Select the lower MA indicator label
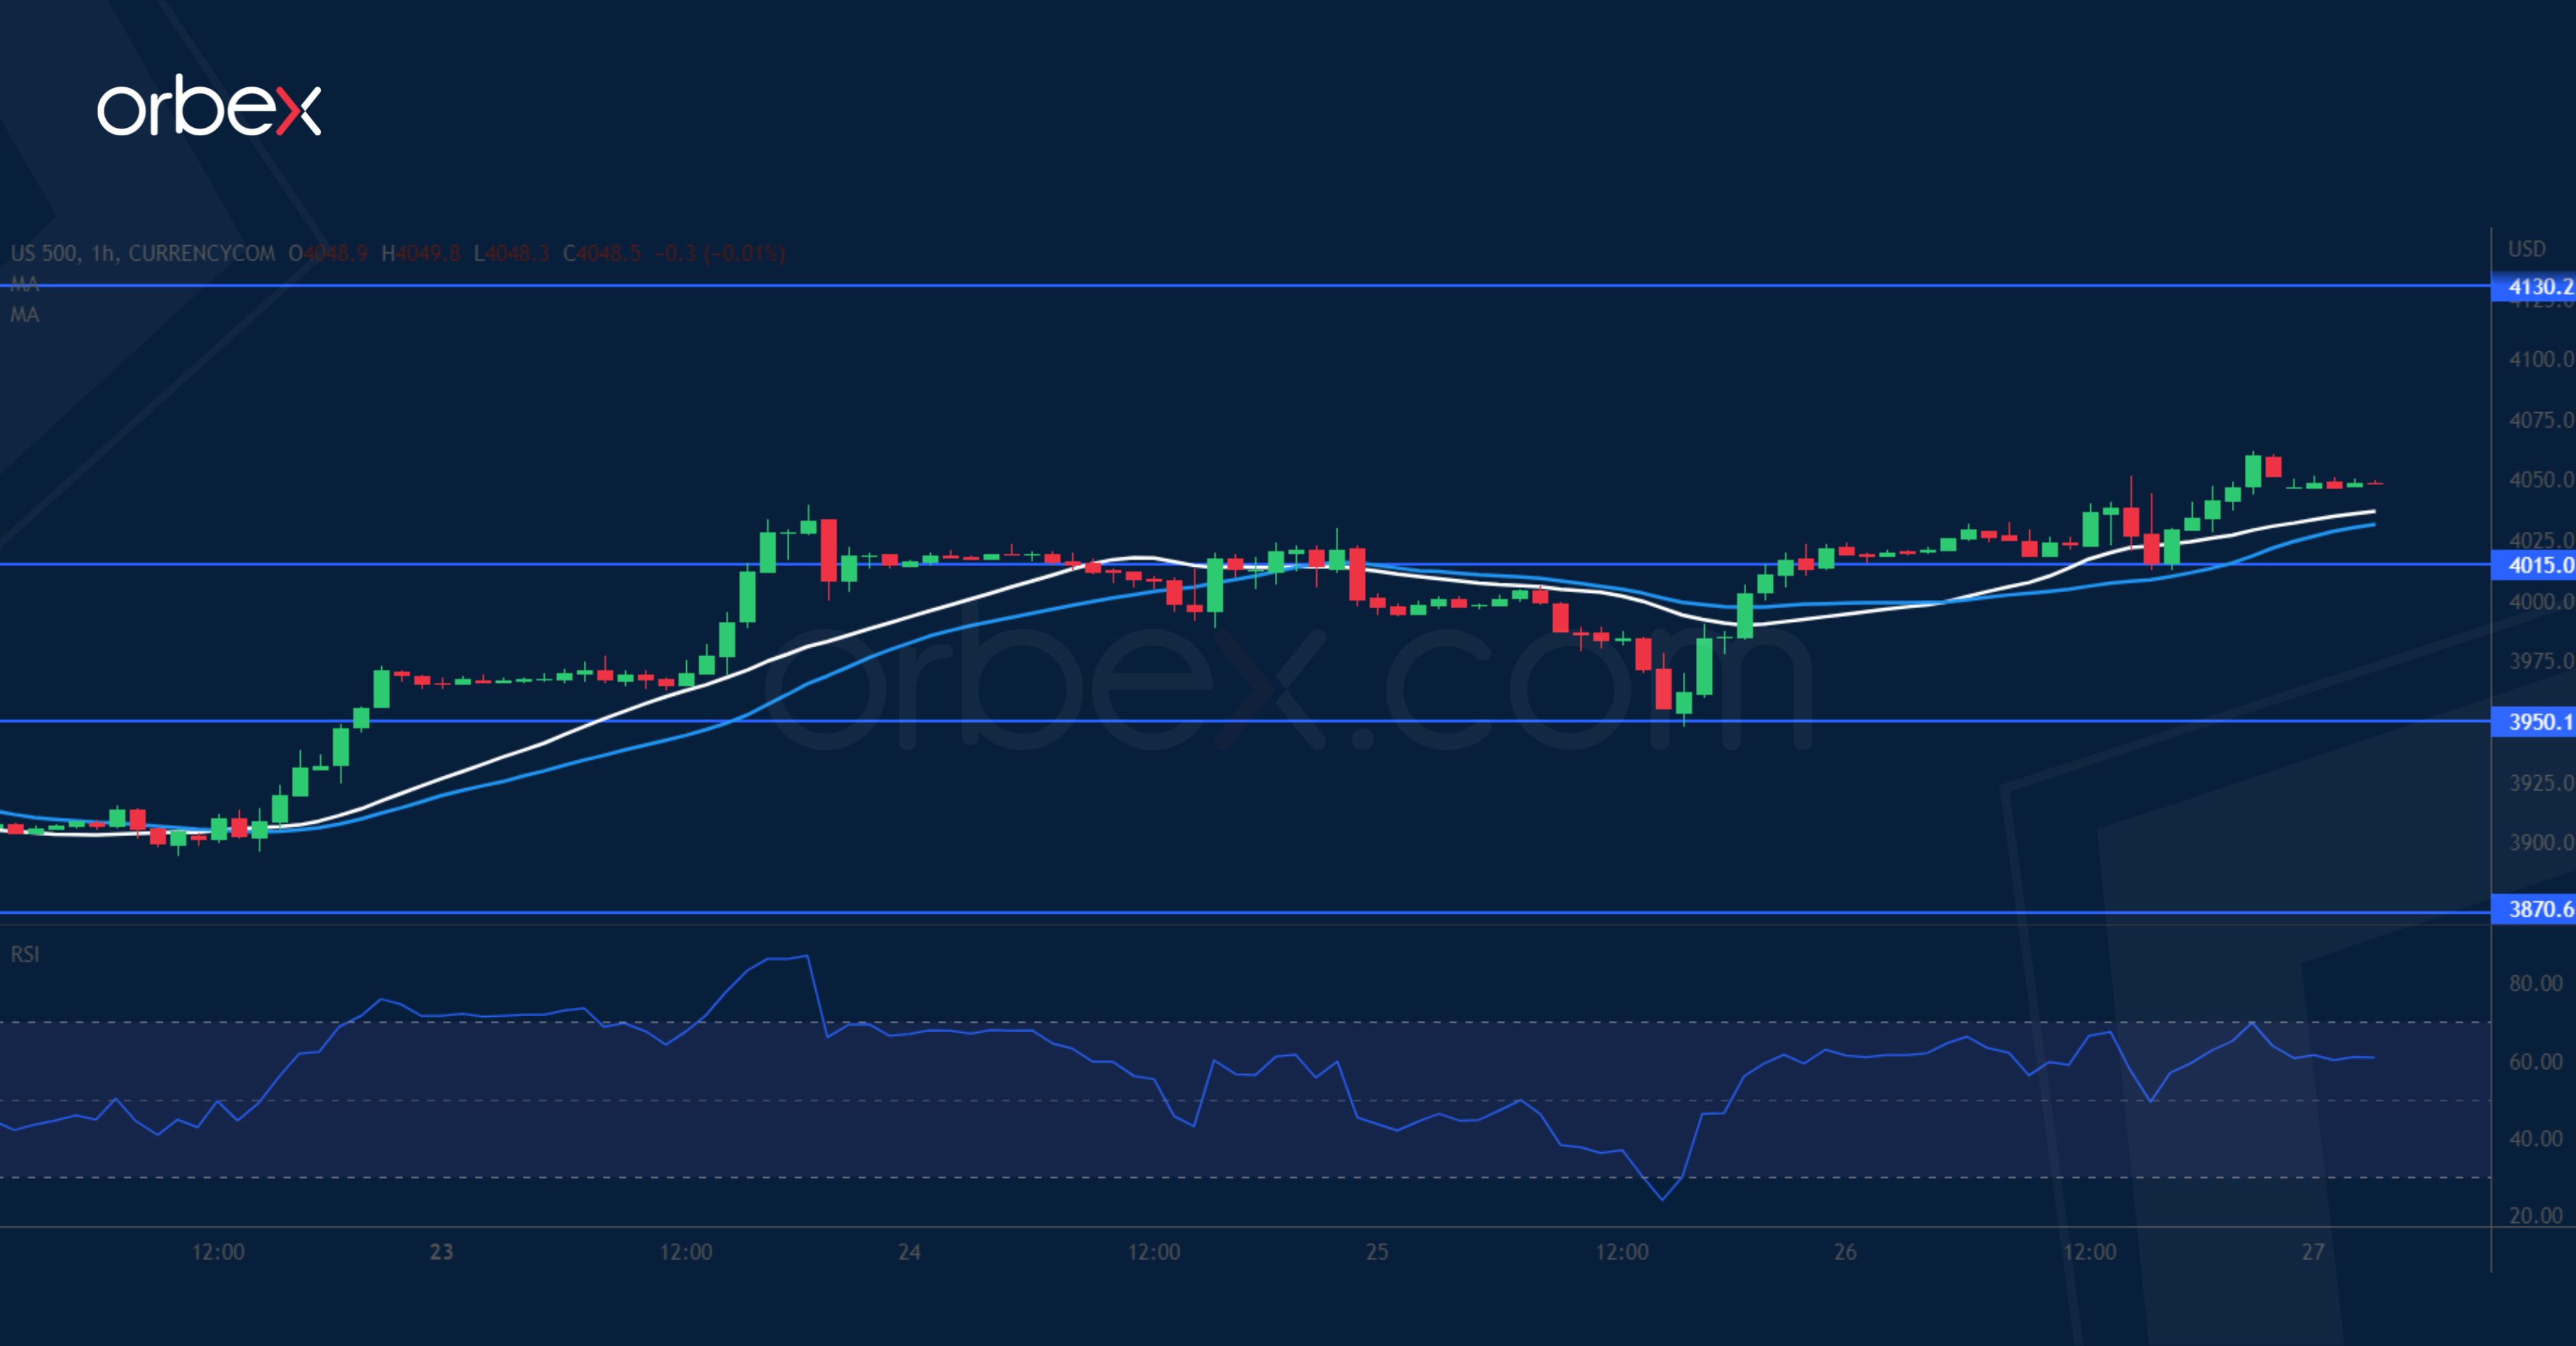2576x1346 pixels. 24,315
